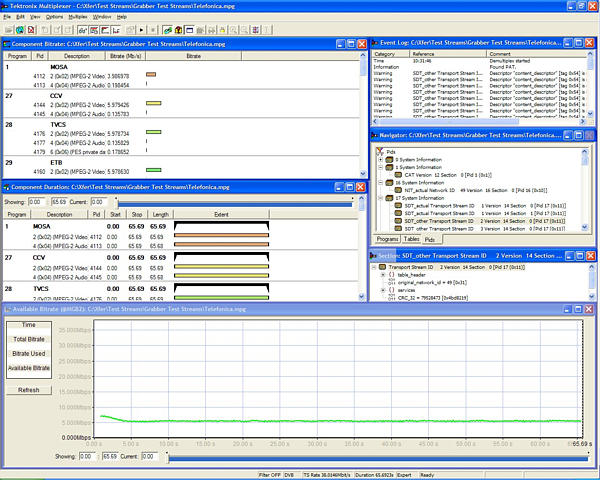Toggle the Bitrate Used graph button
600x480 pixels.
tap(29, 355)
